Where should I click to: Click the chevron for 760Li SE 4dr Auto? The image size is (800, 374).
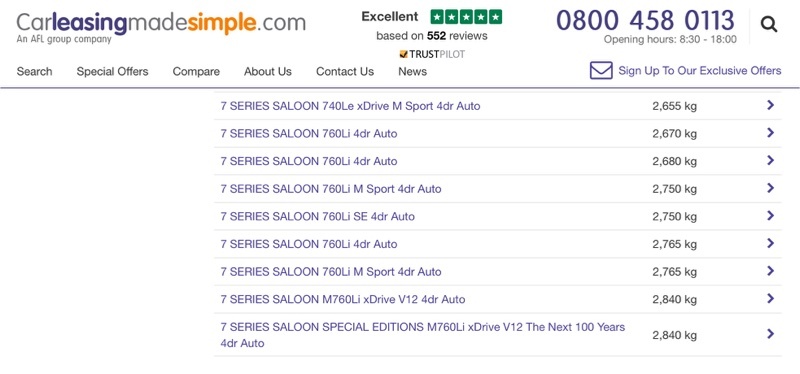pyautogui.click(x=770, y=215)
